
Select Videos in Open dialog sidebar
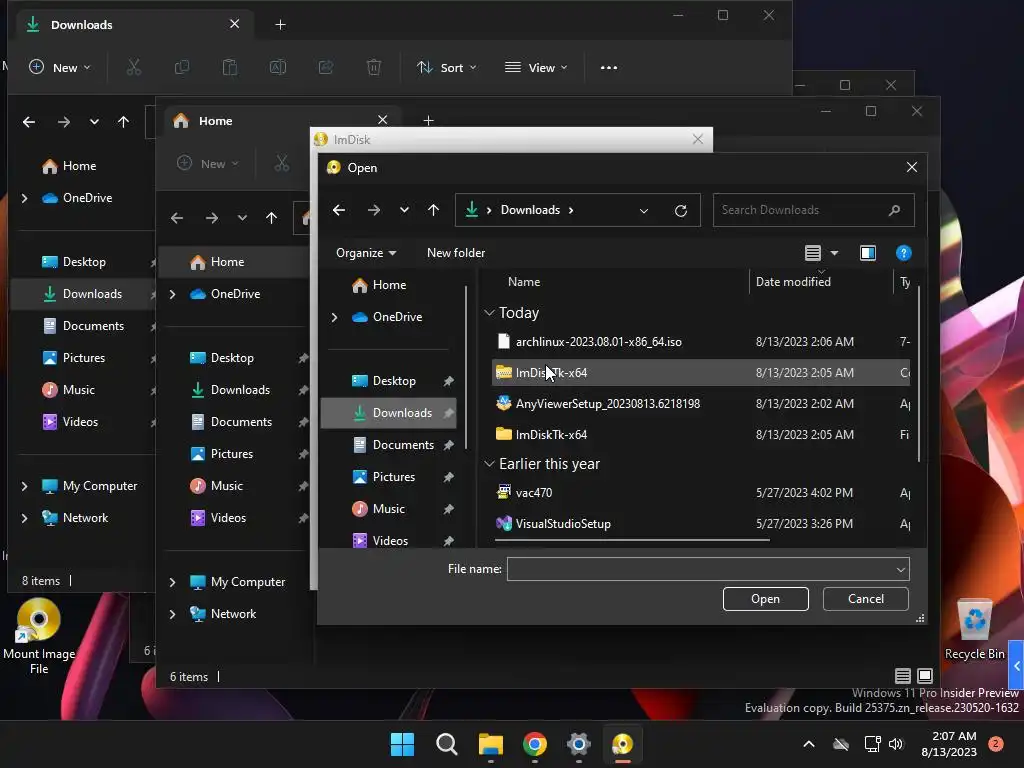(389, 541)
